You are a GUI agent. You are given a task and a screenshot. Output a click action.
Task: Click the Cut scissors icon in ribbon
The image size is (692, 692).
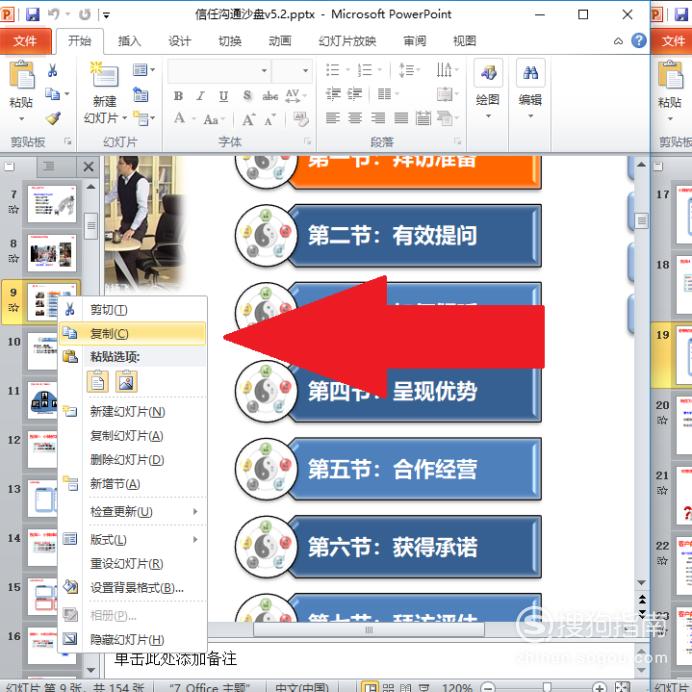[x=53, y=70]
